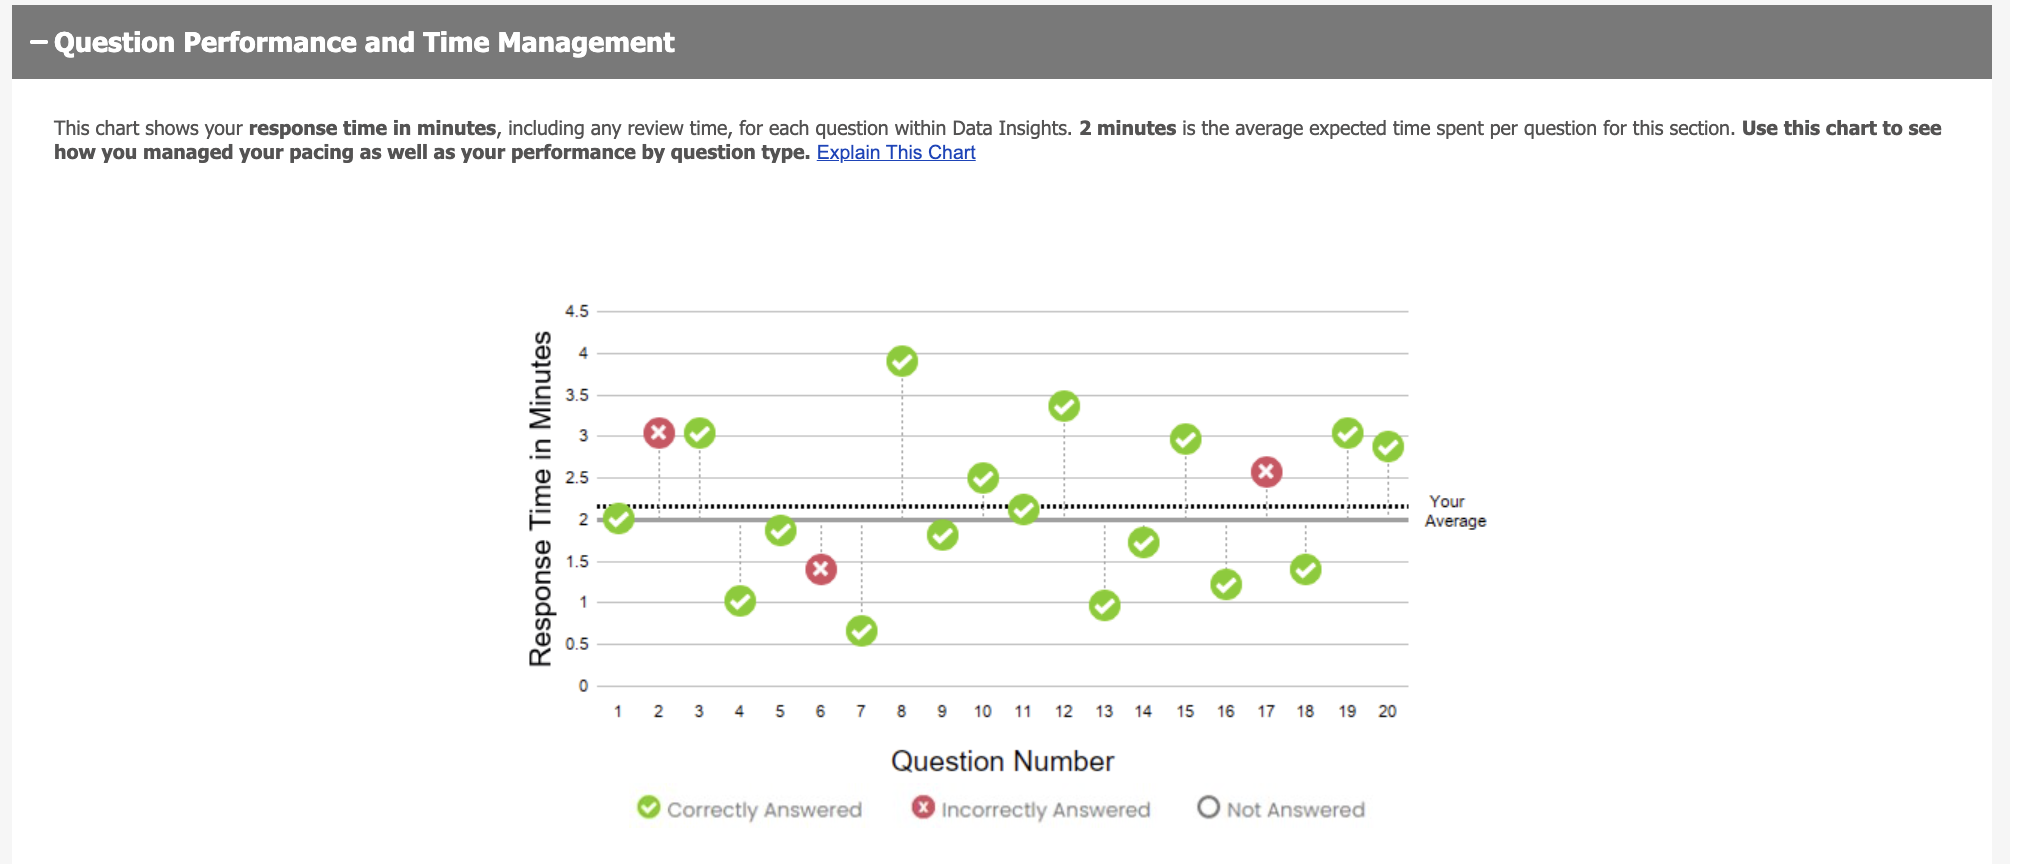Click the Your Average line label
The height and width of the screenshot is (864, 2032).
(x=1454, y=511)
